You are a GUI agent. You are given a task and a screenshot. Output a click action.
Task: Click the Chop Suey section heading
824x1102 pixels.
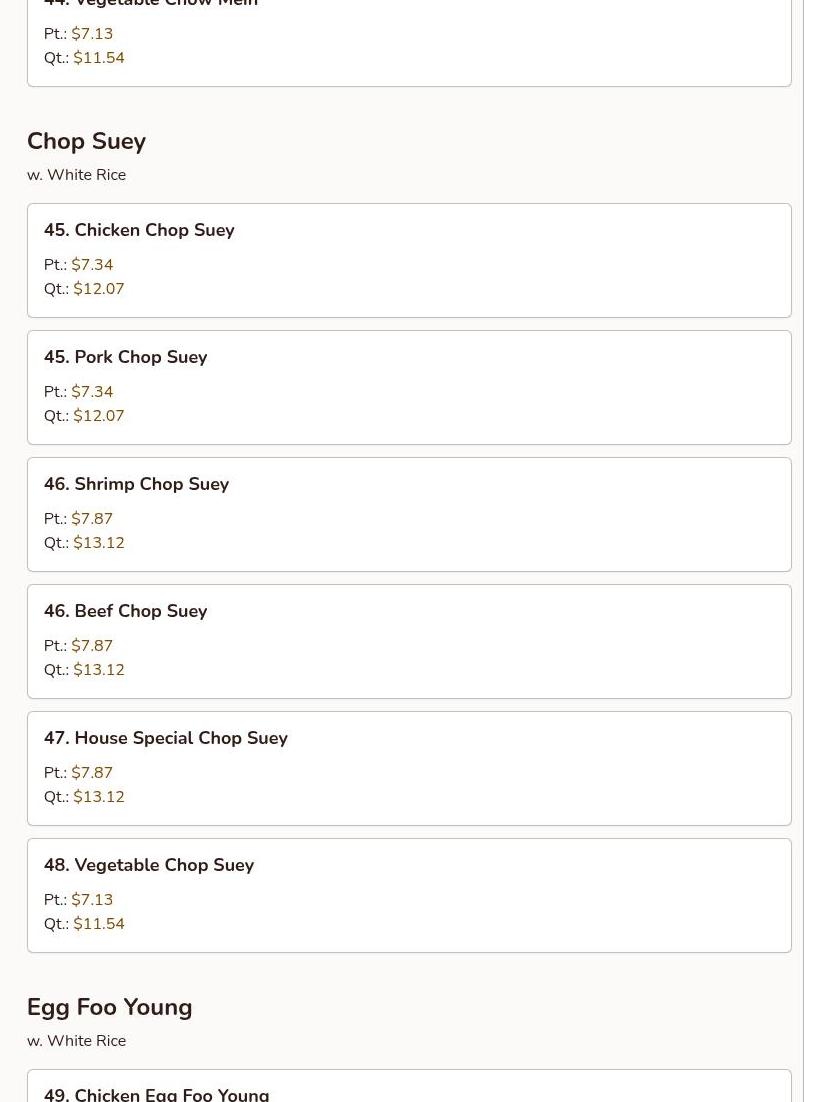[x=86, y=141]
